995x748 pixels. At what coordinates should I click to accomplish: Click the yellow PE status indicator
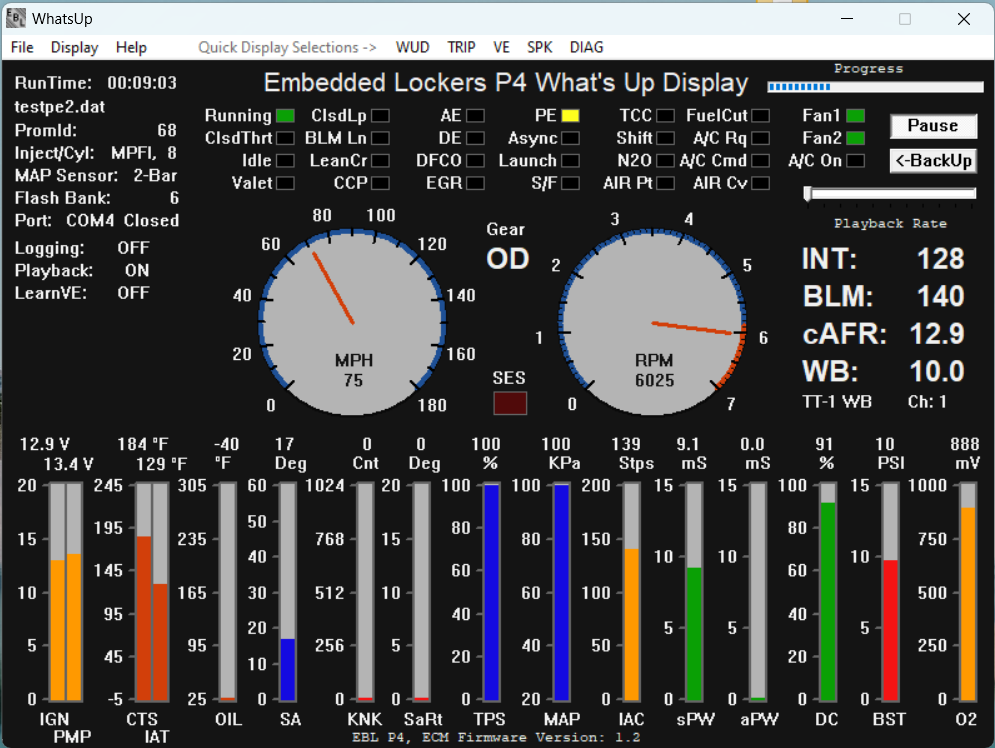point(570,116)
